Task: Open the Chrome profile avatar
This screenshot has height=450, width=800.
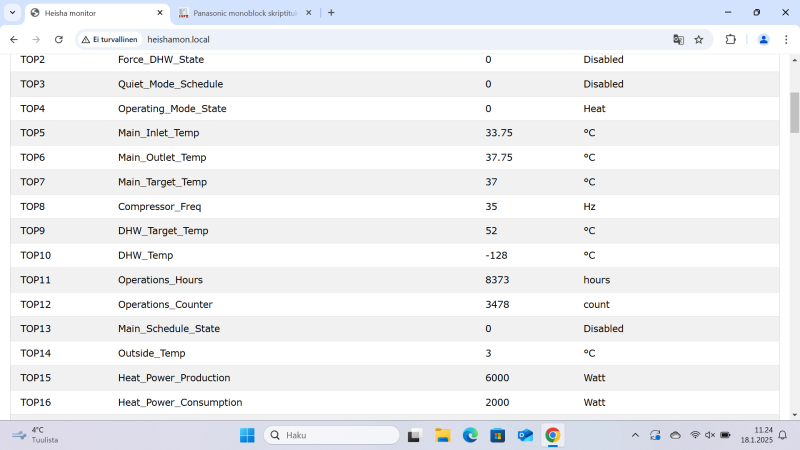Action: (x=763, y=39)
